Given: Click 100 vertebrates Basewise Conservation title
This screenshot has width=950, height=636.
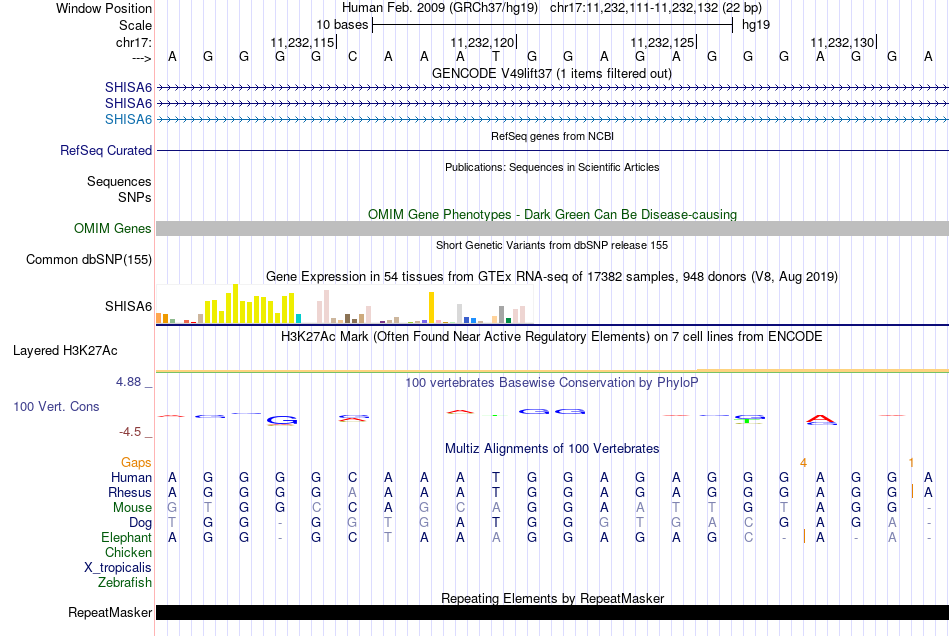Looking at the screenshot, I should [552, 383].
